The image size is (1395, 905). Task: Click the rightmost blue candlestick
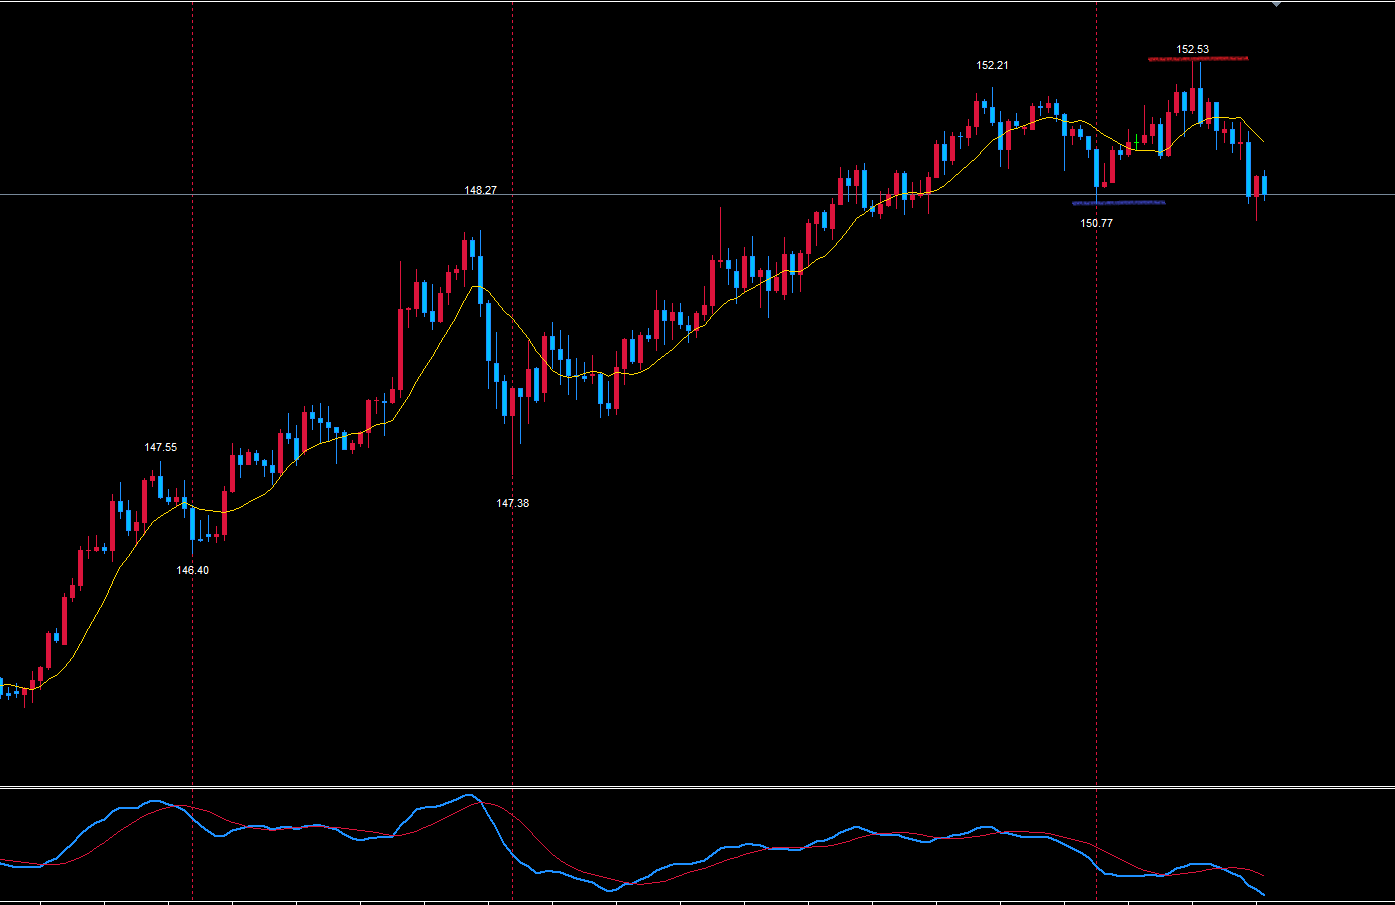(x=1264, y=185)
